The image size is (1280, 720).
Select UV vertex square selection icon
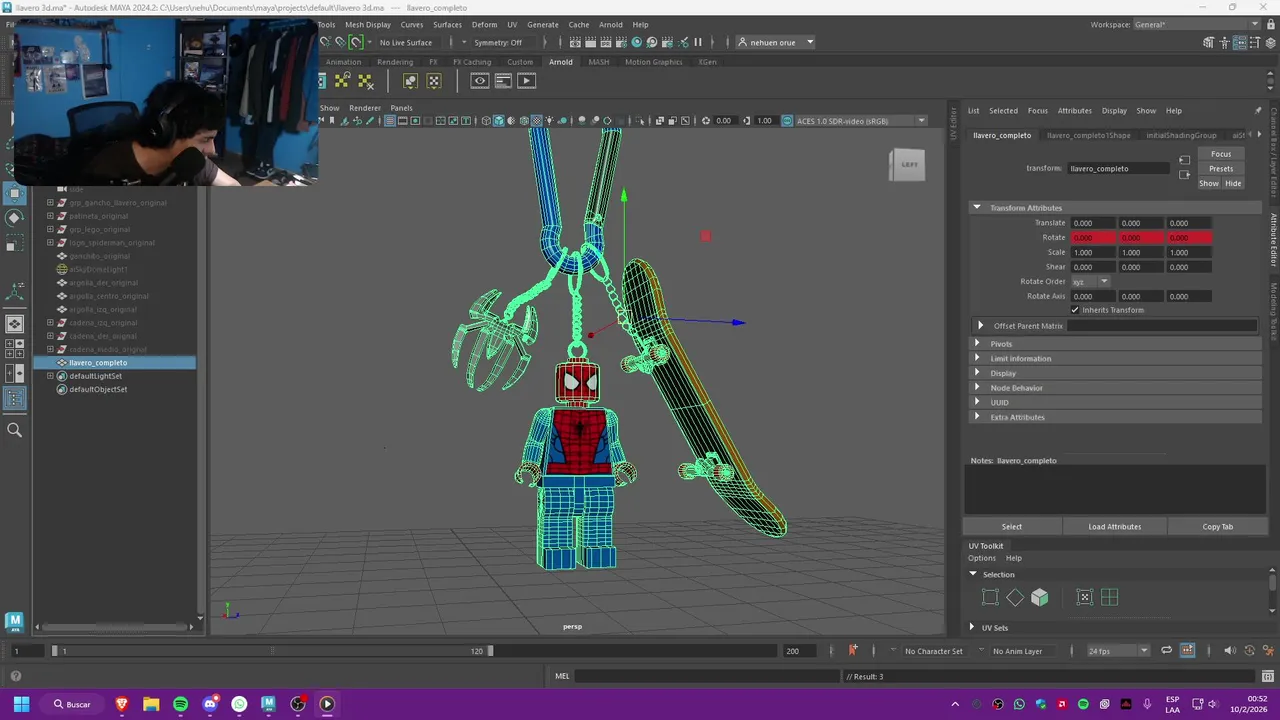[990, 597]
